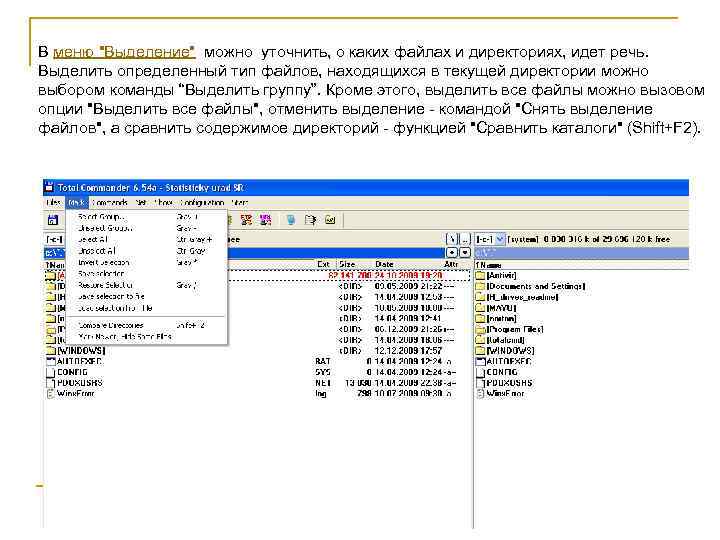Choose Save Selection from Mark menu

pos(146,274)
